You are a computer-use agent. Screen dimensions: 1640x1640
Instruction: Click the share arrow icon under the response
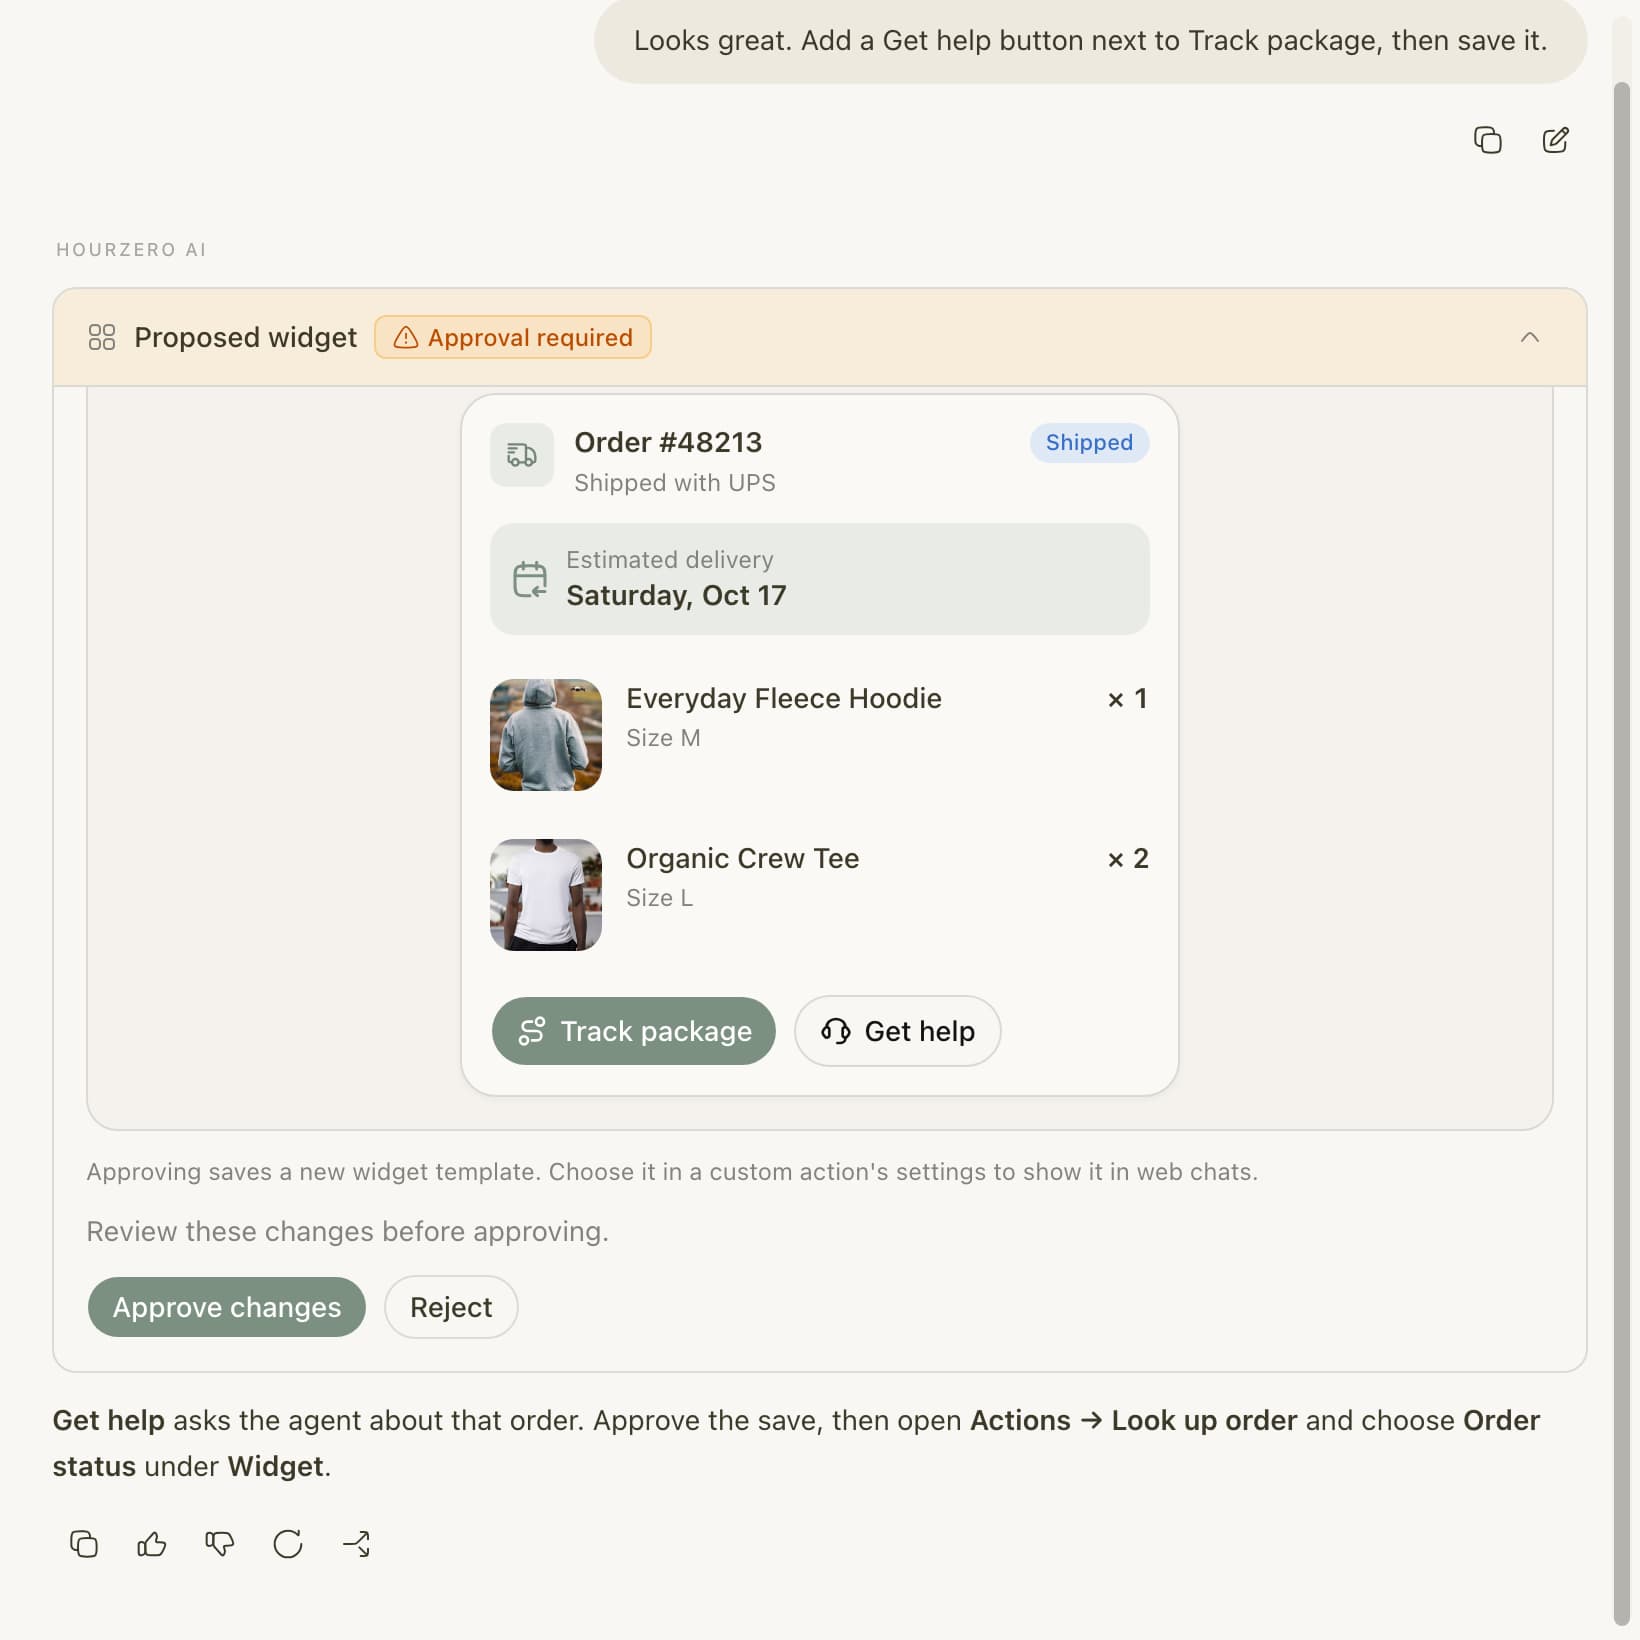click(356, 1544)
